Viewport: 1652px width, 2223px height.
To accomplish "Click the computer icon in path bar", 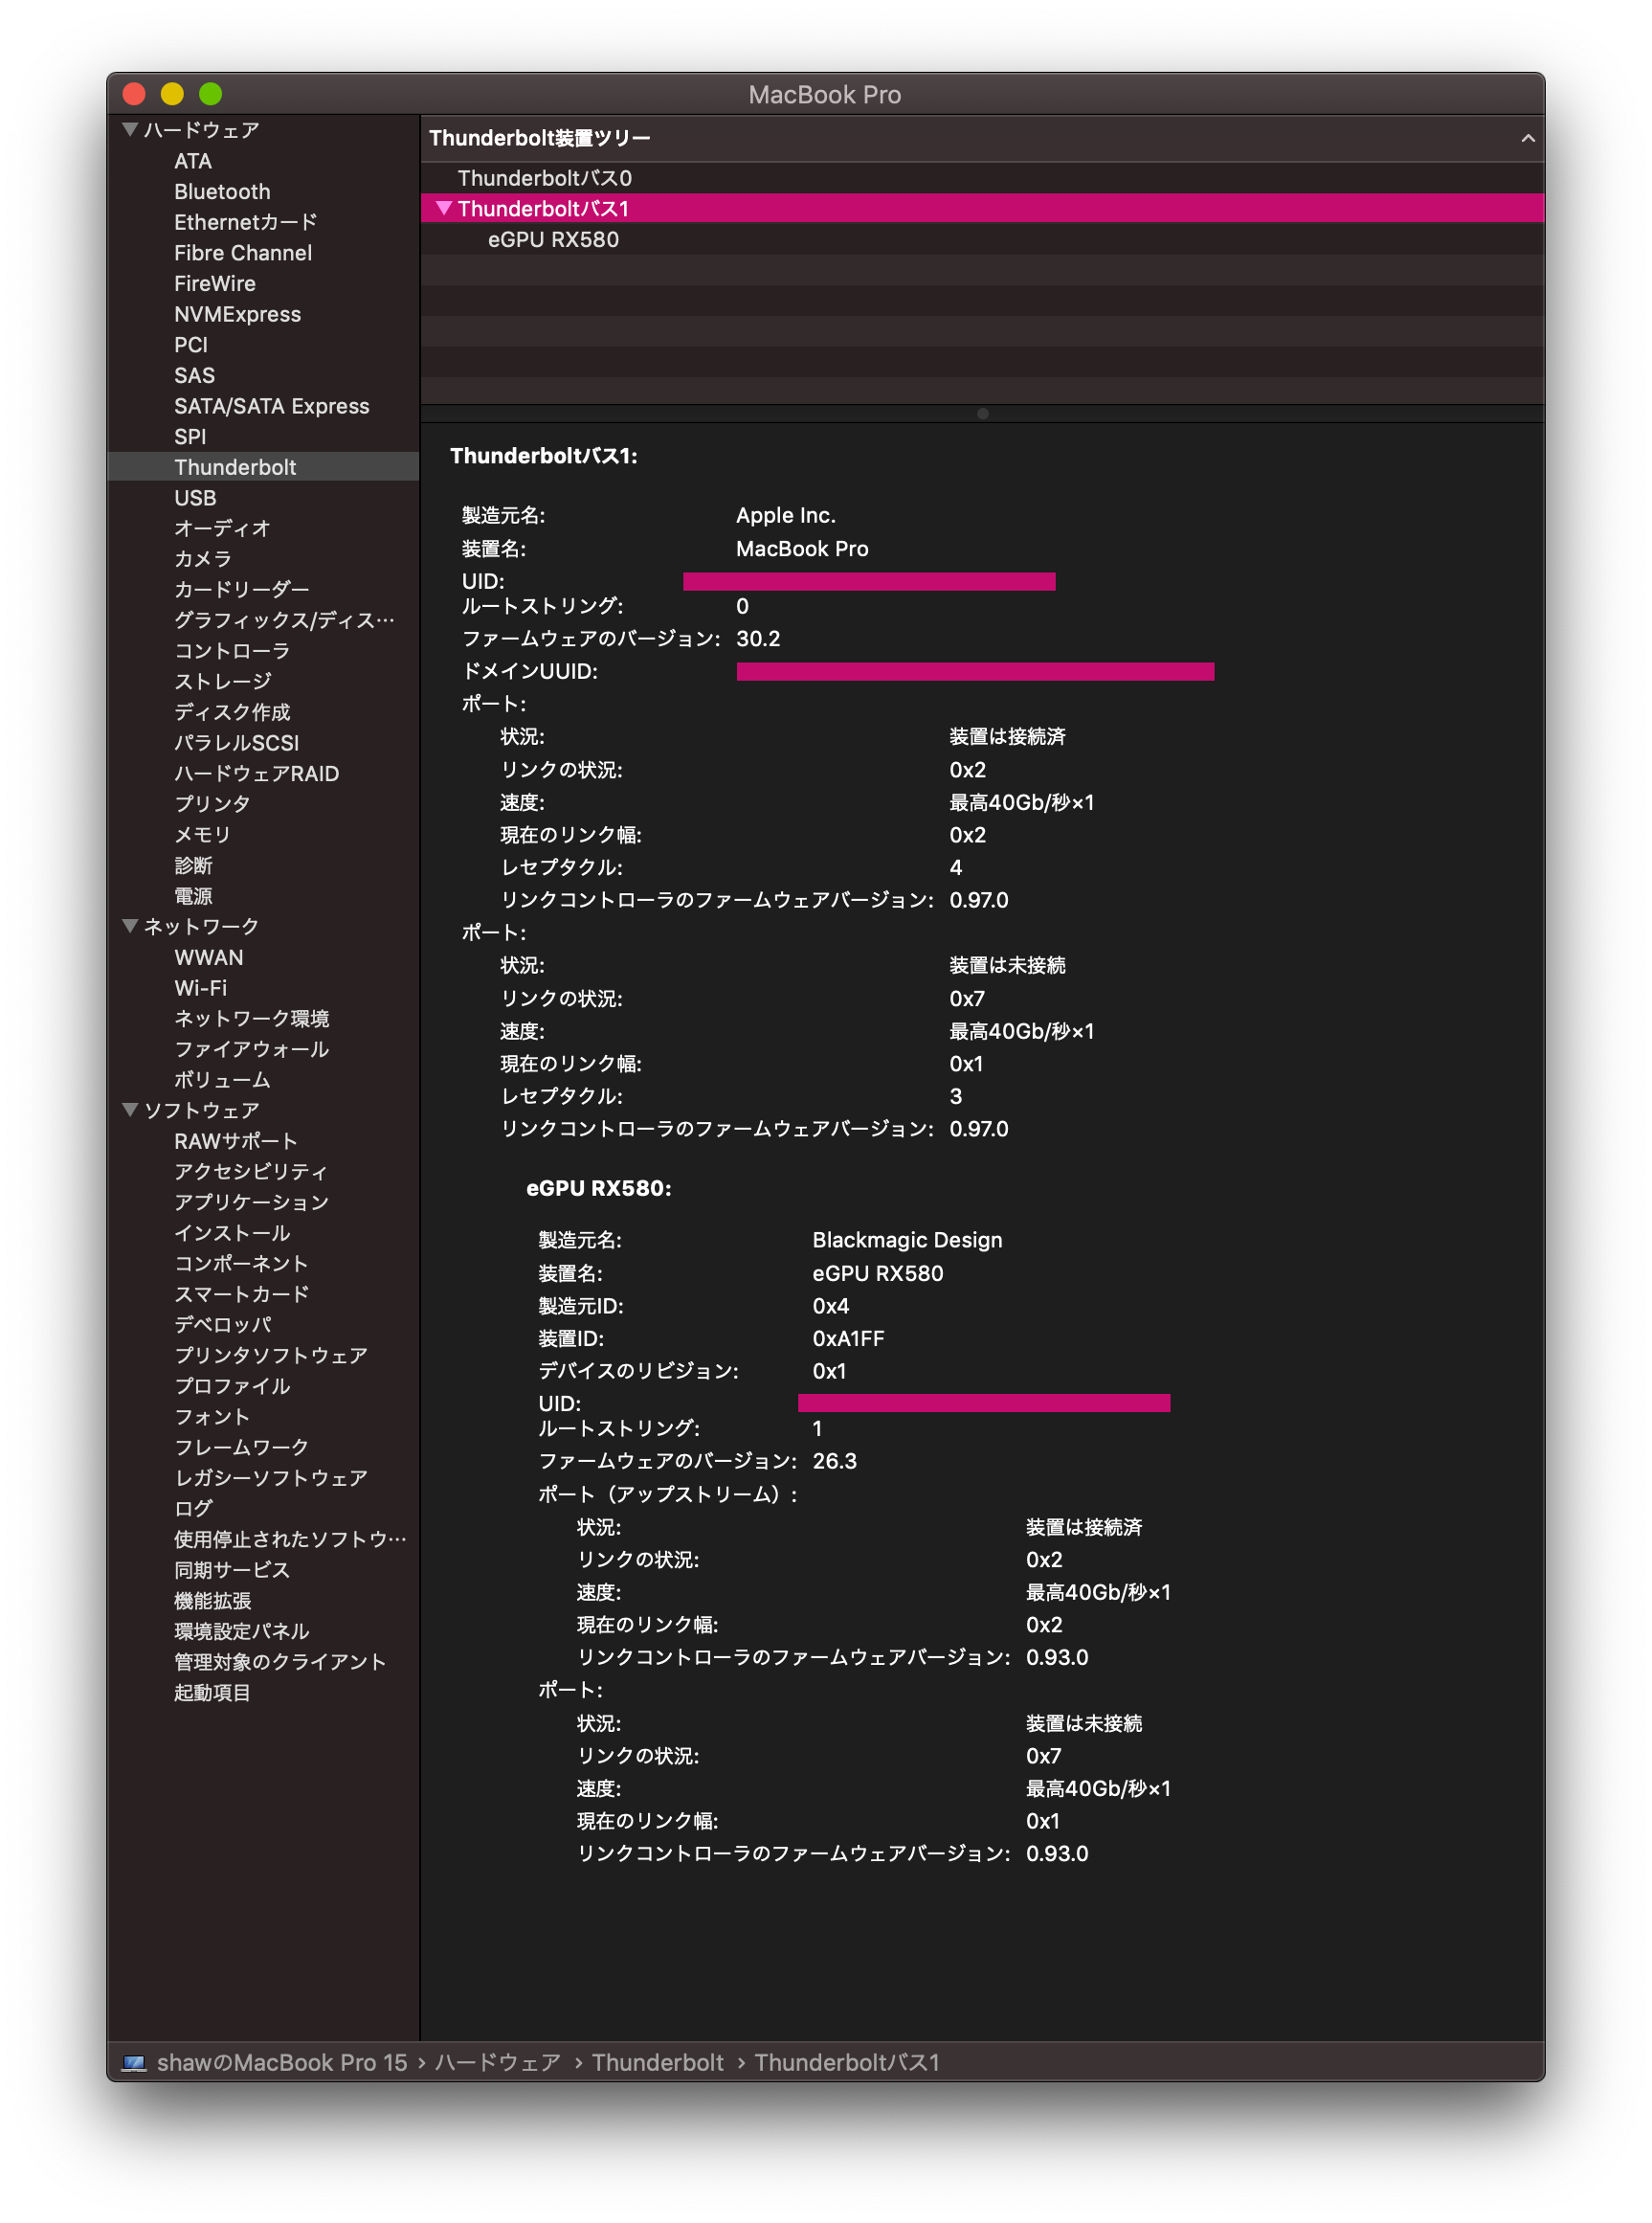I will point(134,2062).
